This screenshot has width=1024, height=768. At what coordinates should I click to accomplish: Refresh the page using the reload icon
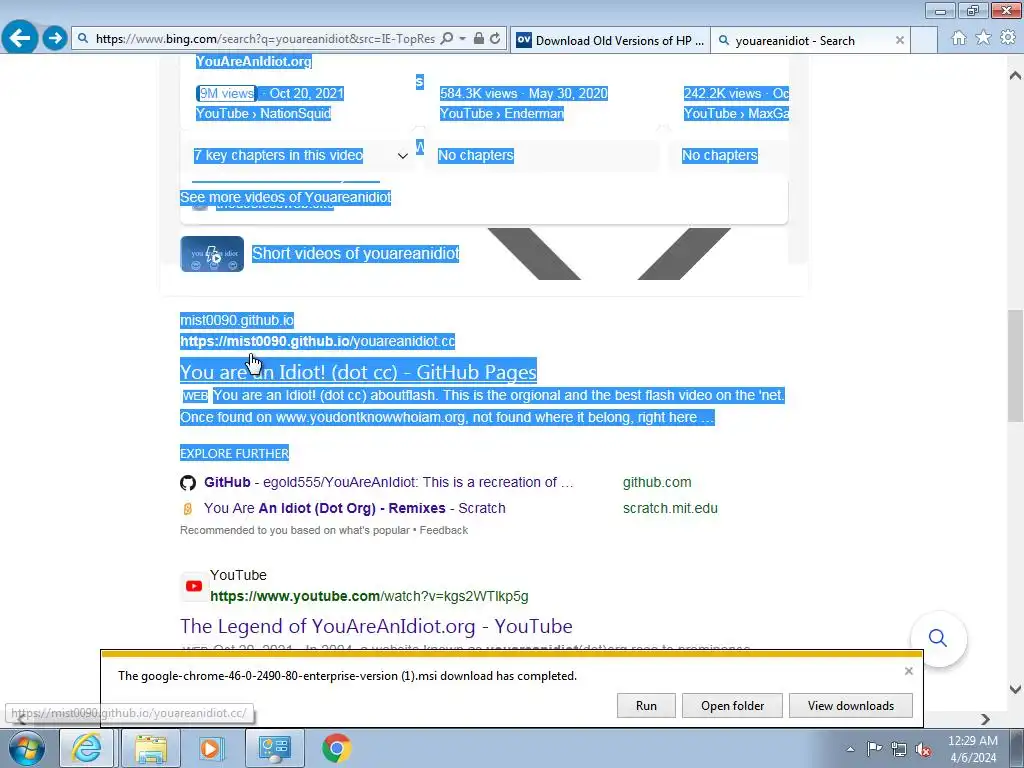coord(496,39)
